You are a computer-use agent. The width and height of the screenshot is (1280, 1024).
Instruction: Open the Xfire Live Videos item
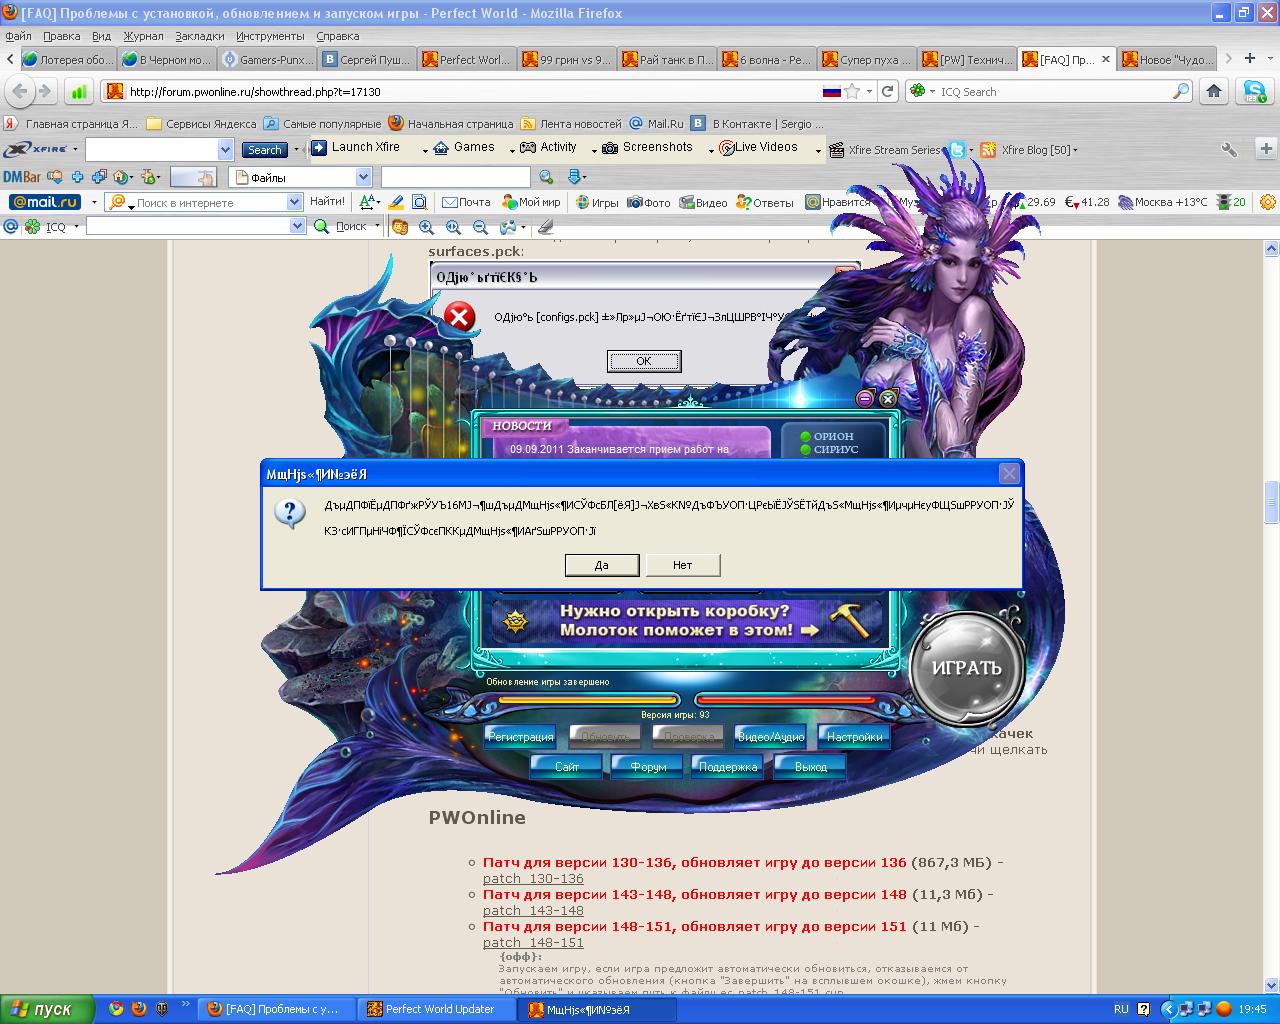pyautogui.click(x=758, y=147)
